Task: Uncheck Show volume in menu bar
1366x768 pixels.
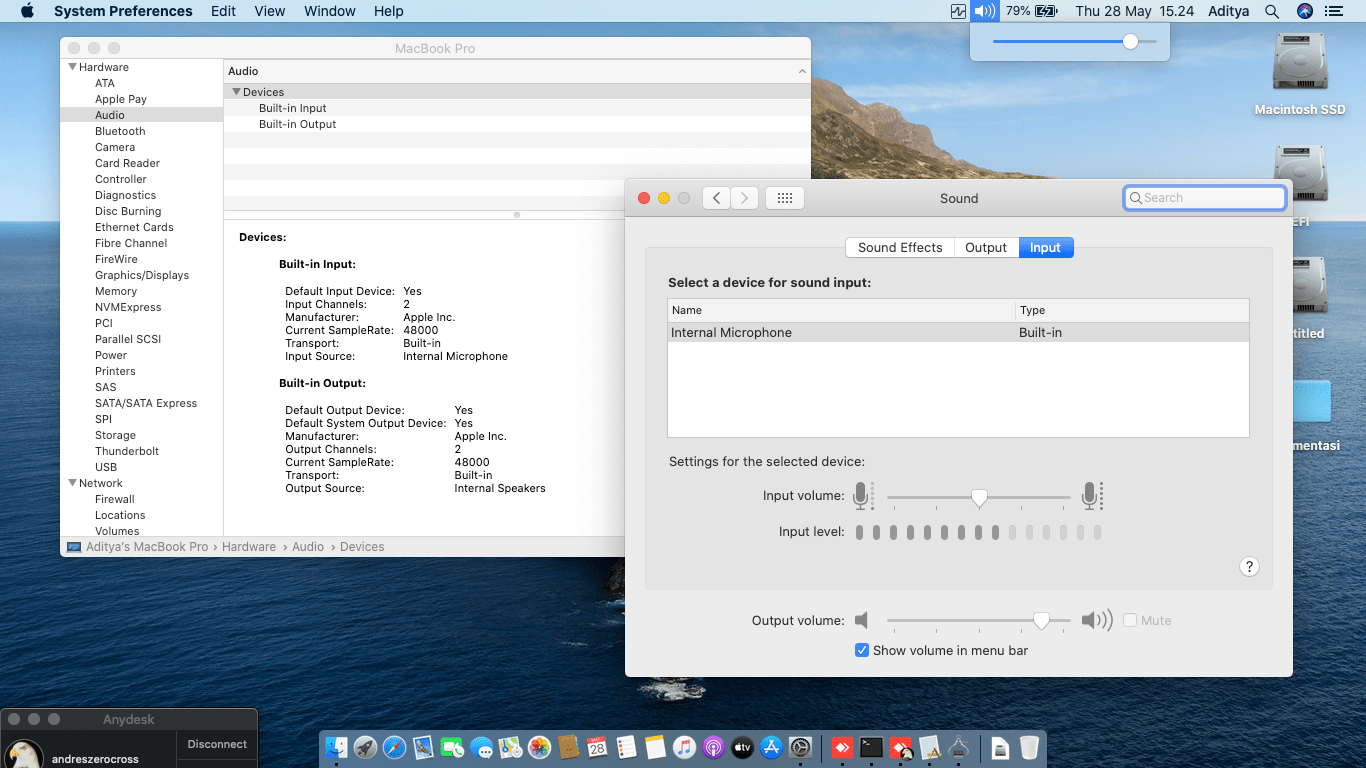Action: (862, 650)
